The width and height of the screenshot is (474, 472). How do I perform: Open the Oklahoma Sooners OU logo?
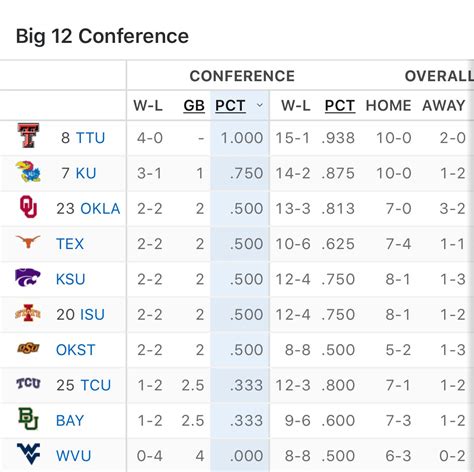28,207
